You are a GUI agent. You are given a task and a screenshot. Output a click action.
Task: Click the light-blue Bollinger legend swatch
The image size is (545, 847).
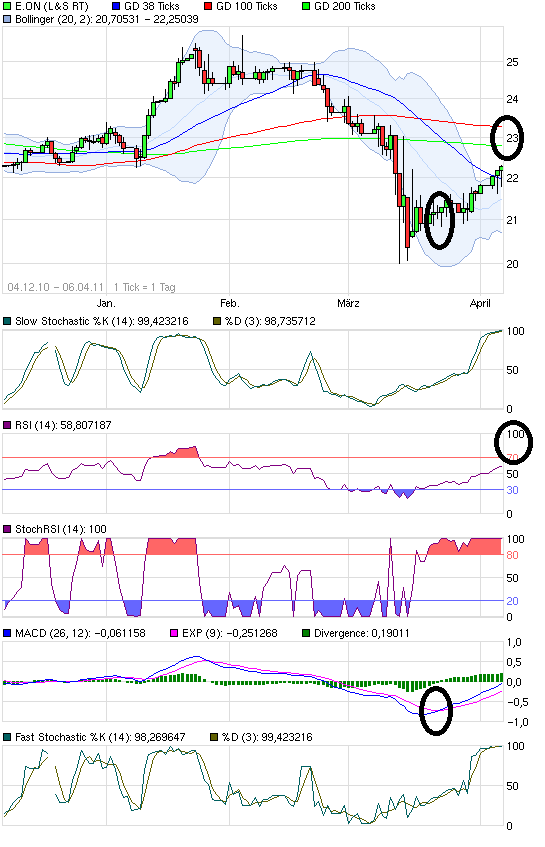tap(6, 19)
